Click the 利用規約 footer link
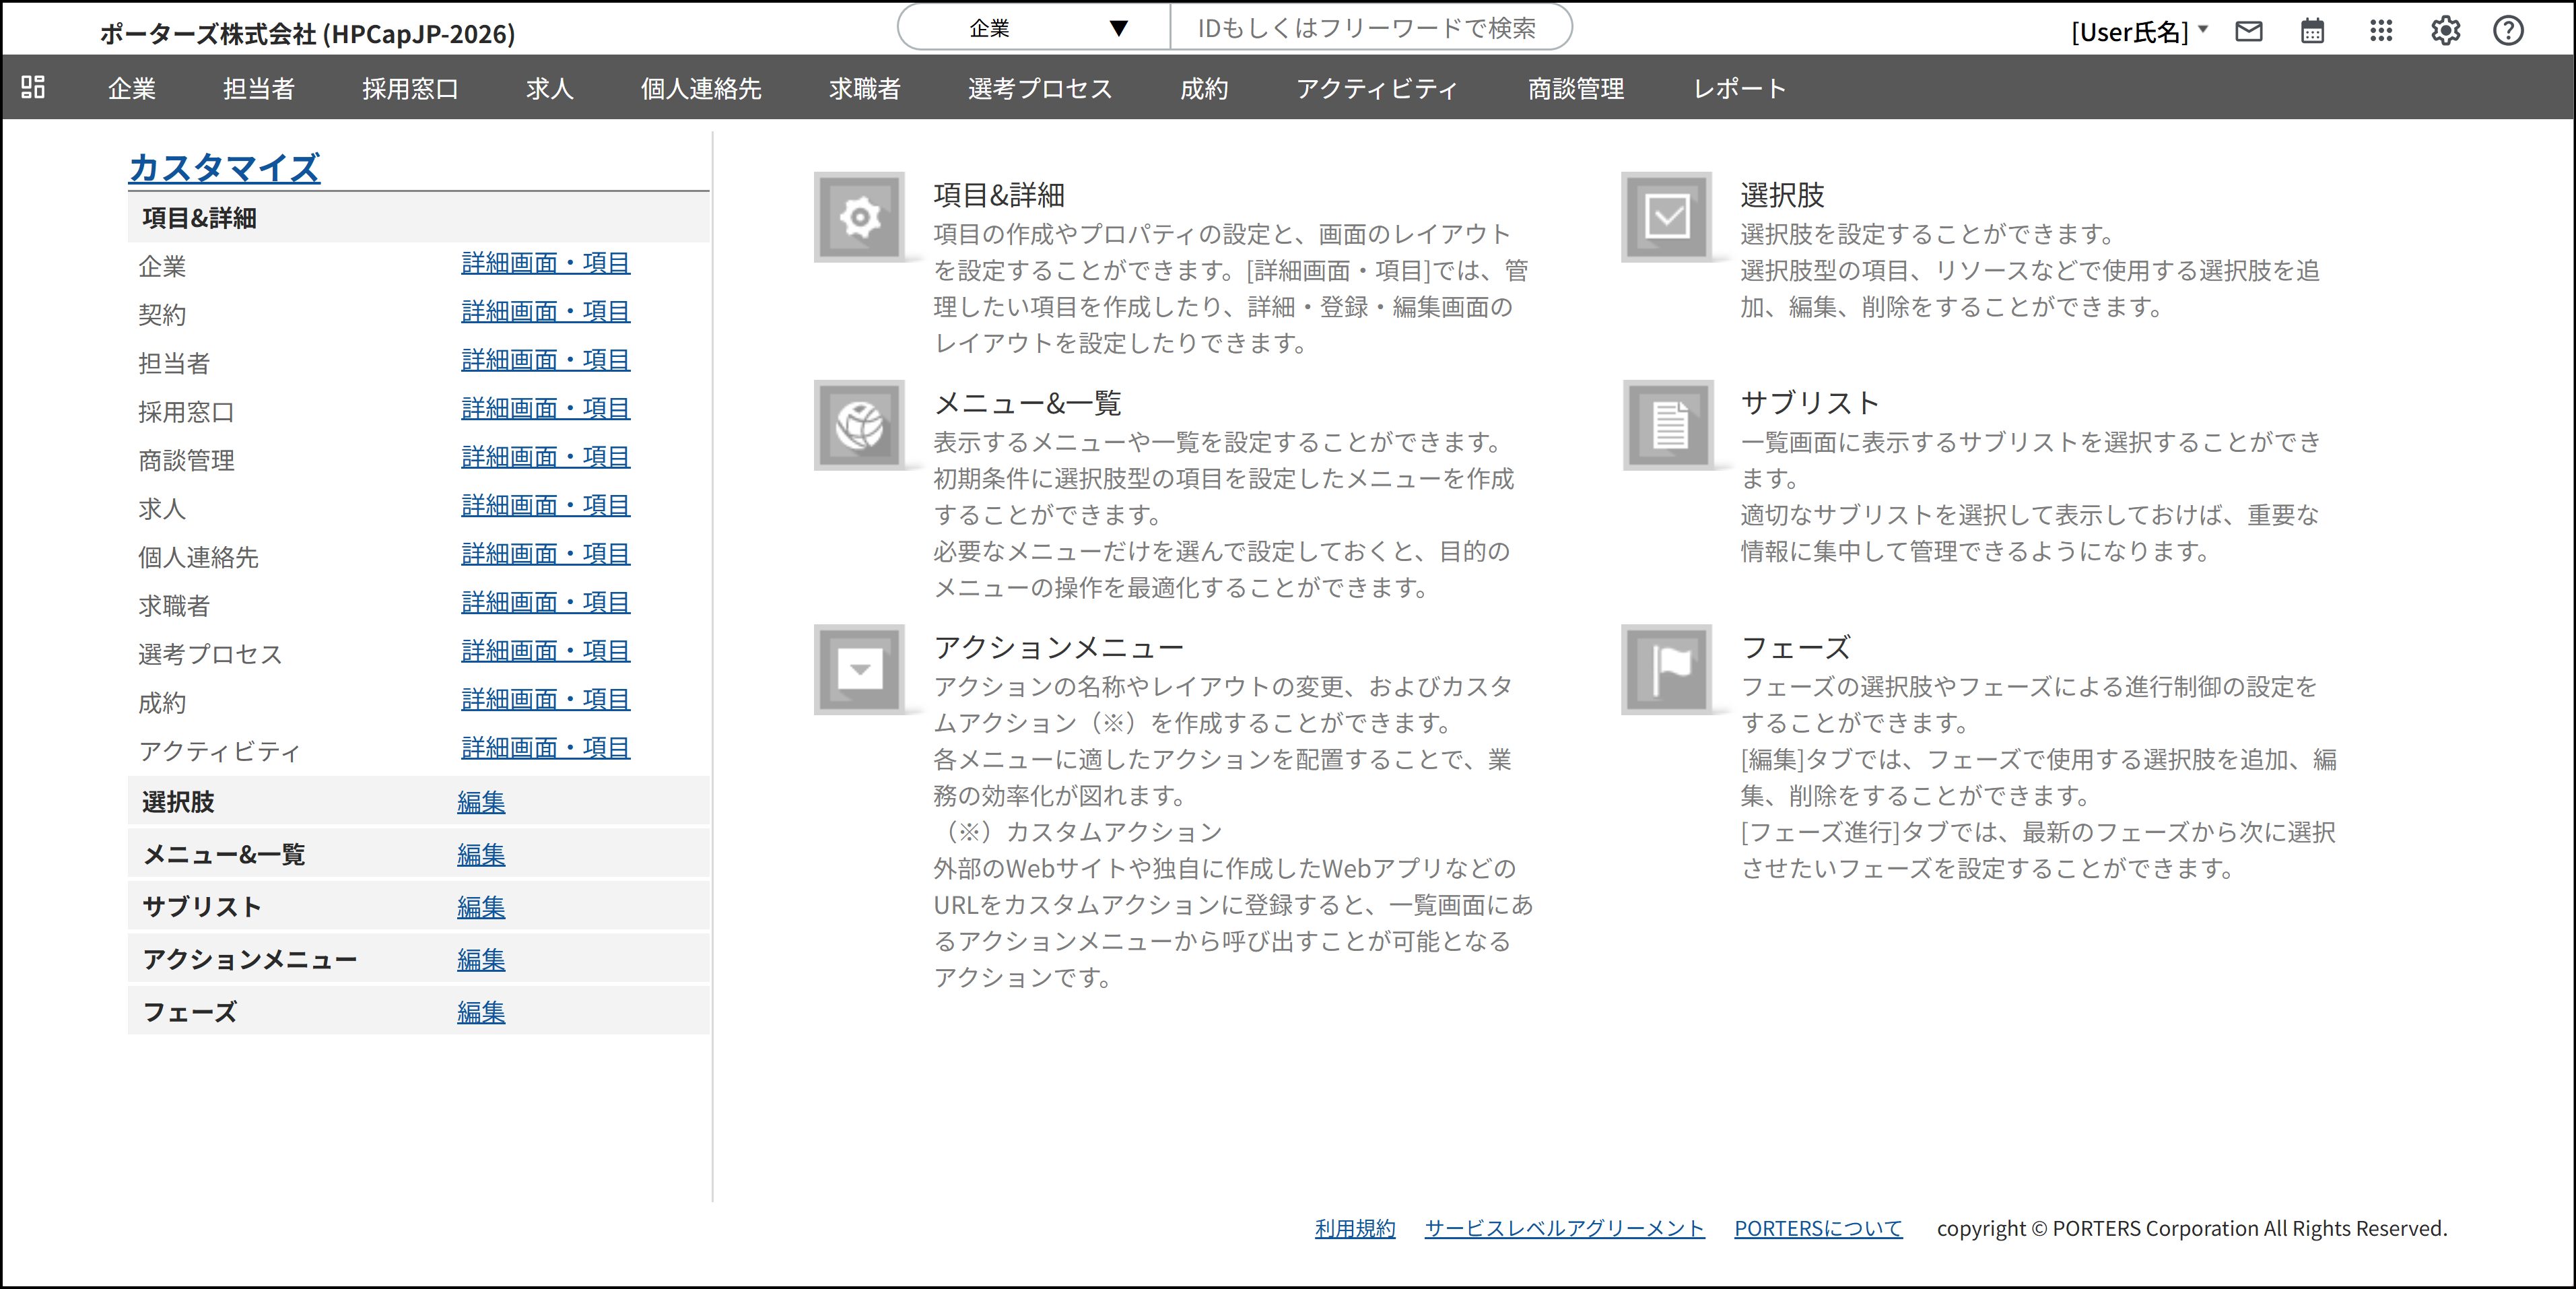The image size is (2576, 1289). (x=1355, y=1228)
